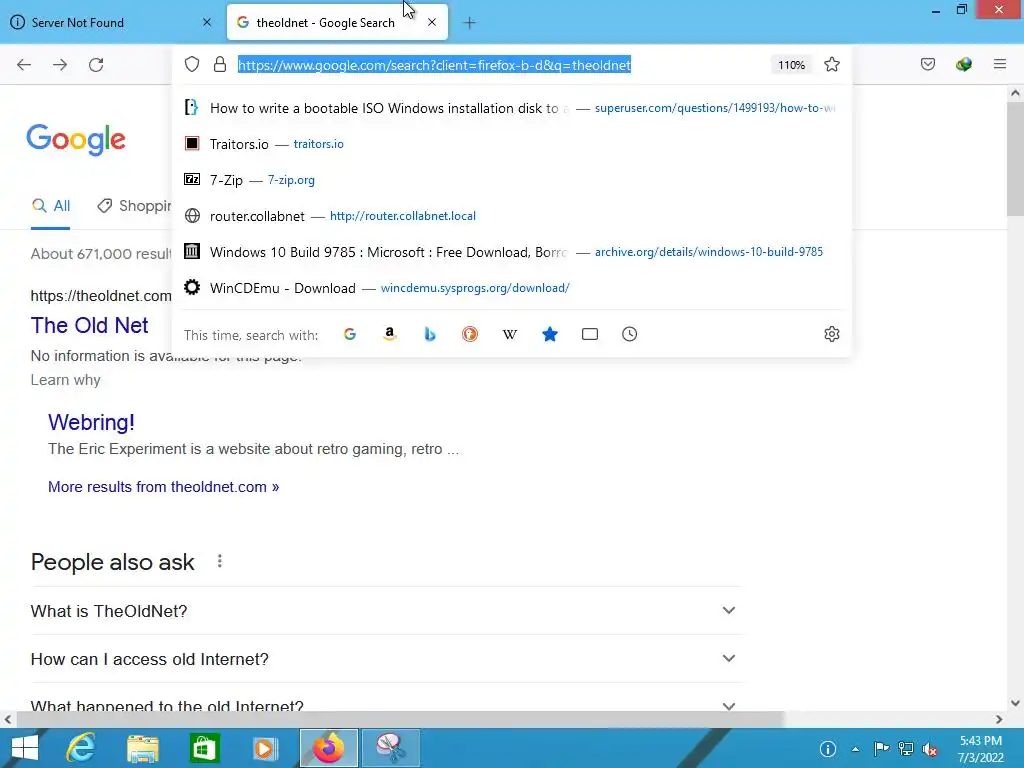View site security via the padlock icon
Screen dimensions: 1024x768
(x=220, y=64)
